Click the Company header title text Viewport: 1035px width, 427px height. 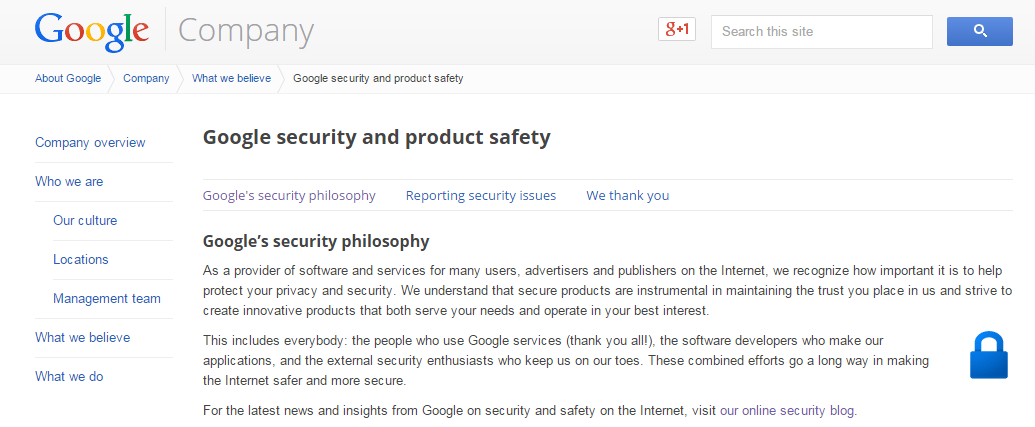pyautogui.click(x=246, y=31)
